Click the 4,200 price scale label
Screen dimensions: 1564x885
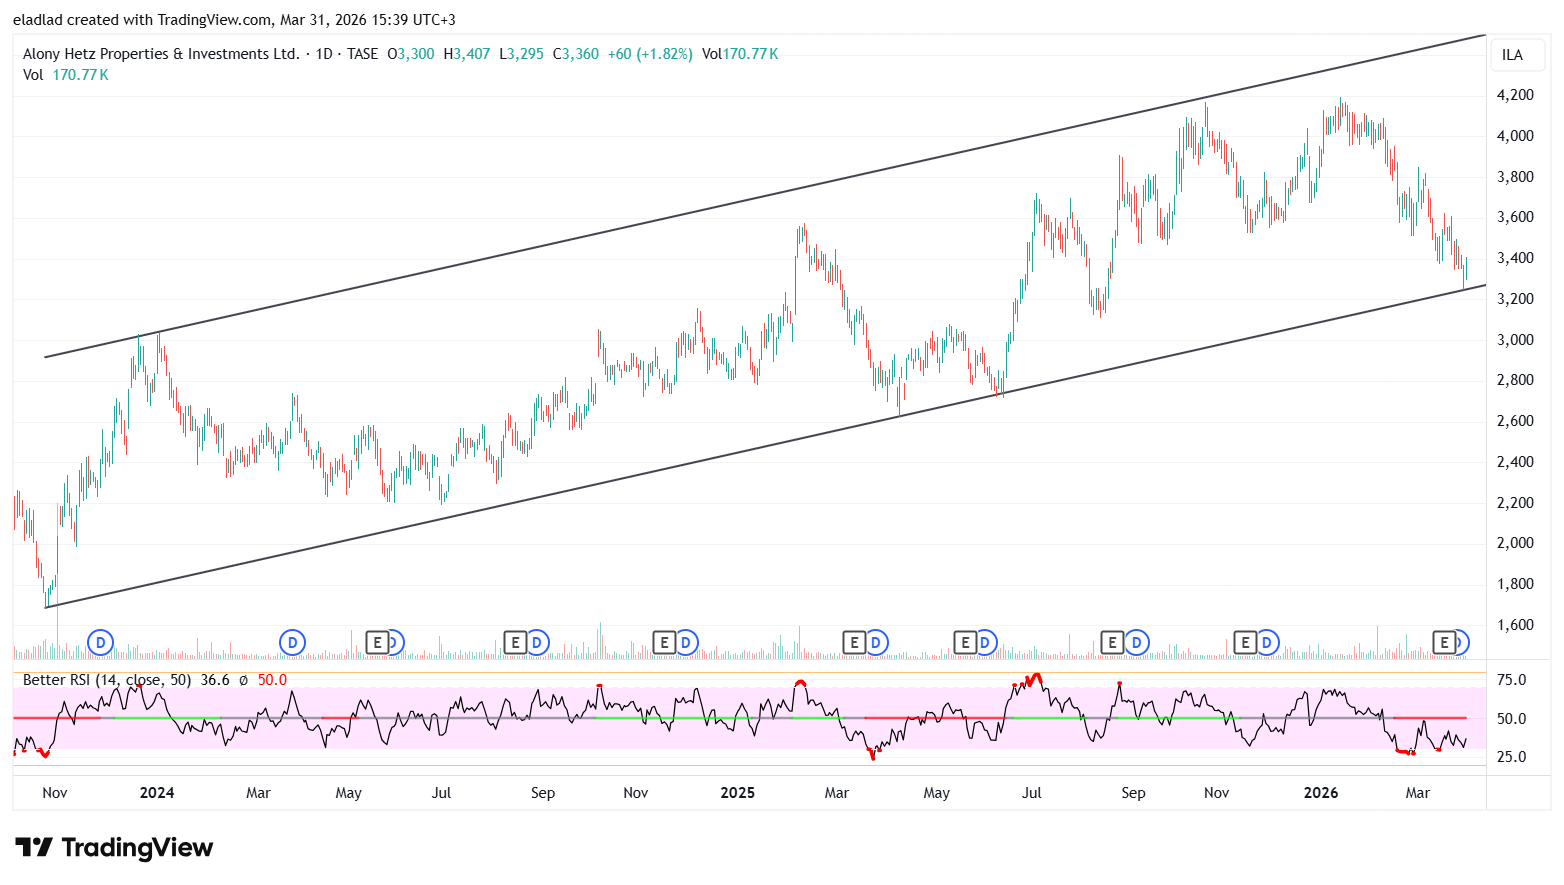[x=1515, y=95]
